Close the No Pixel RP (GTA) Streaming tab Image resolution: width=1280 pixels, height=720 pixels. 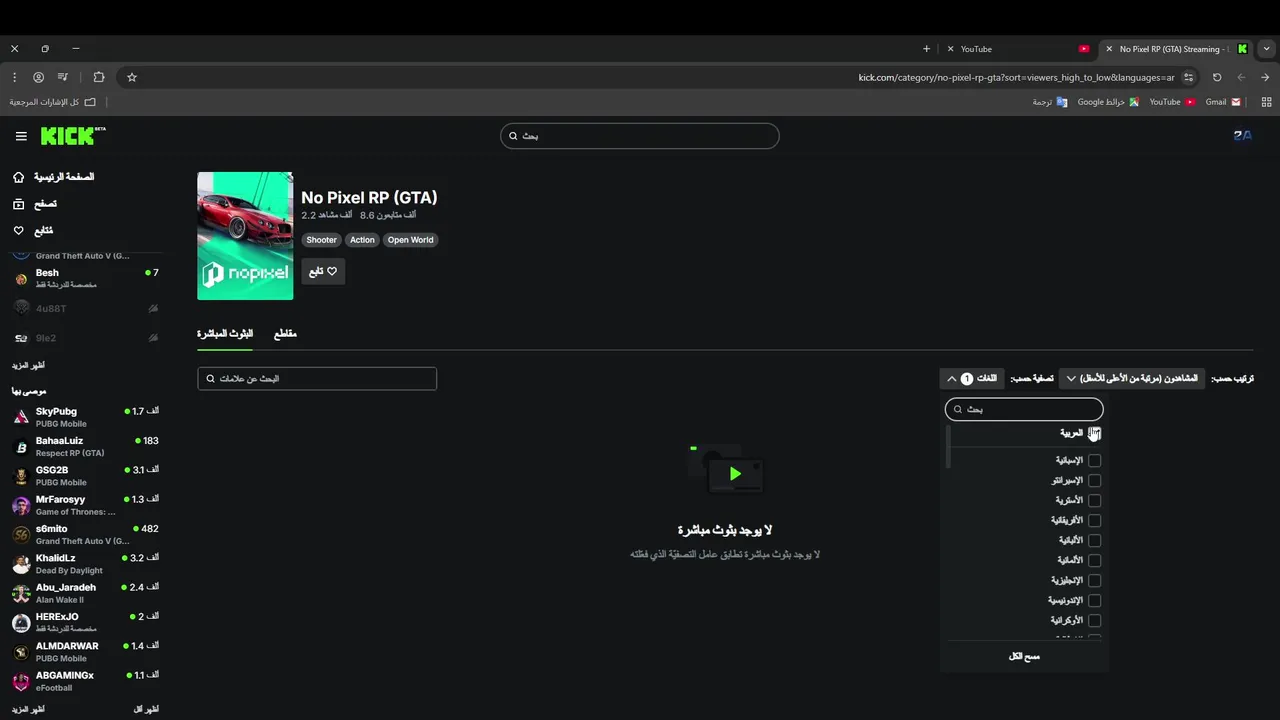(1109, 48)
